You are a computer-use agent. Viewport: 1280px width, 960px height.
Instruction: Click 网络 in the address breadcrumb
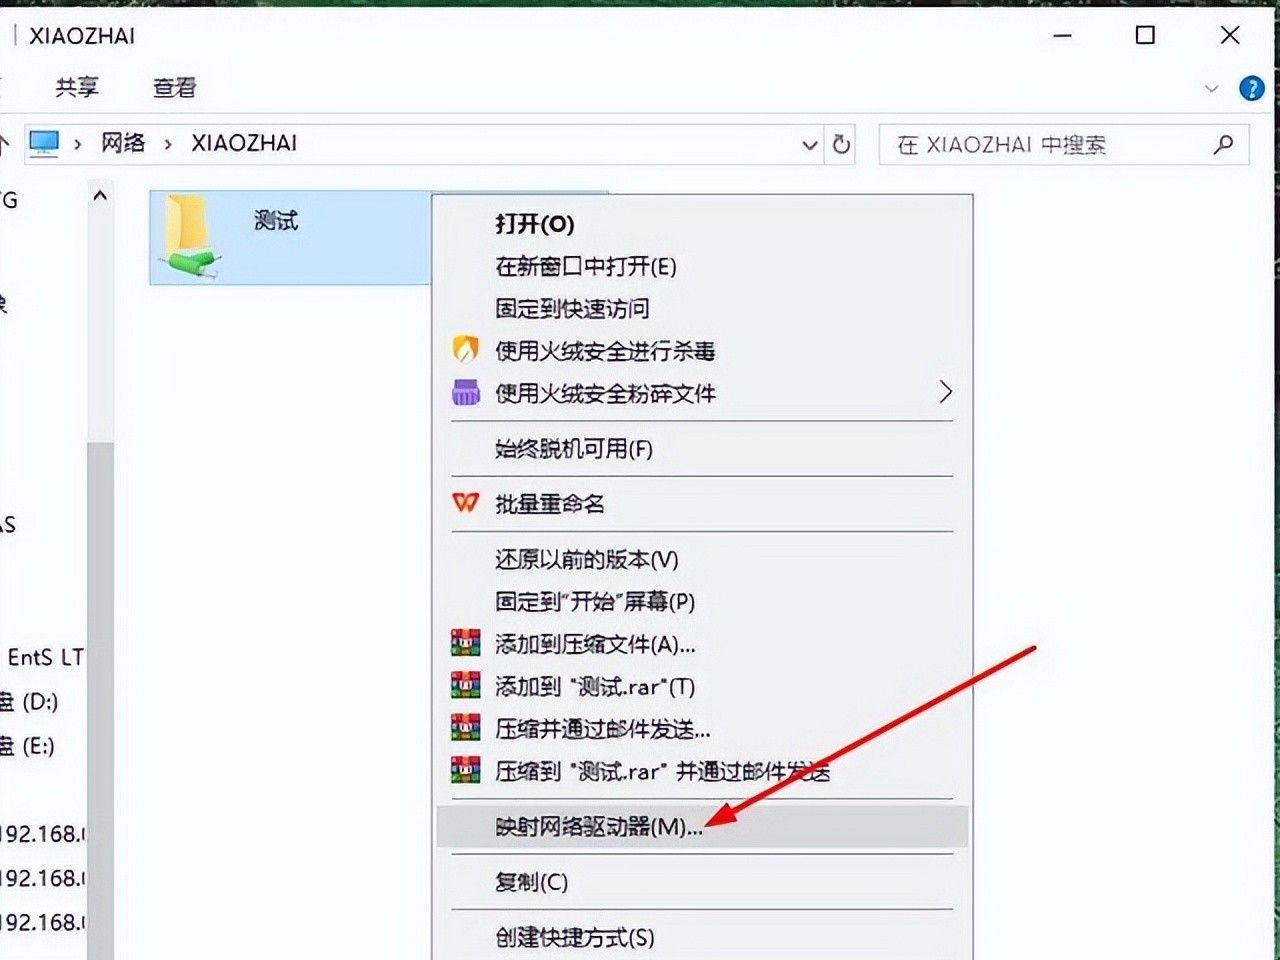click(123, 143)
